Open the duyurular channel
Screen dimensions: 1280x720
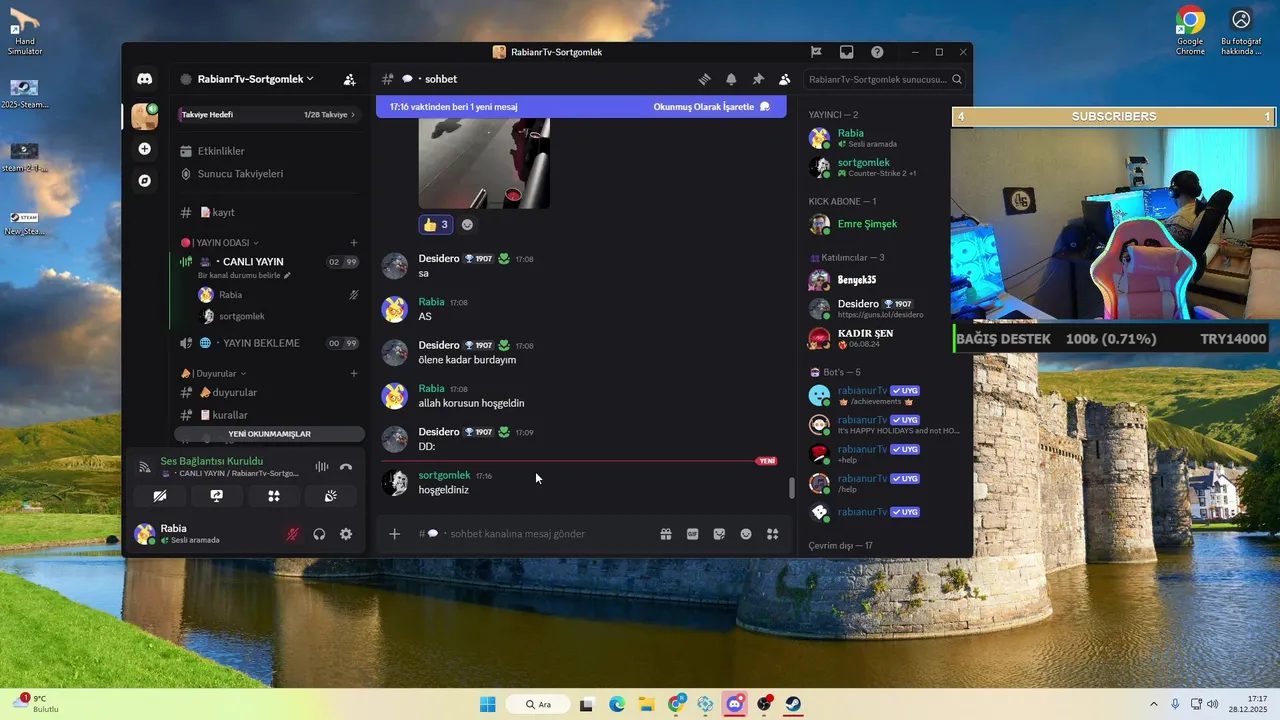[268, 393]
